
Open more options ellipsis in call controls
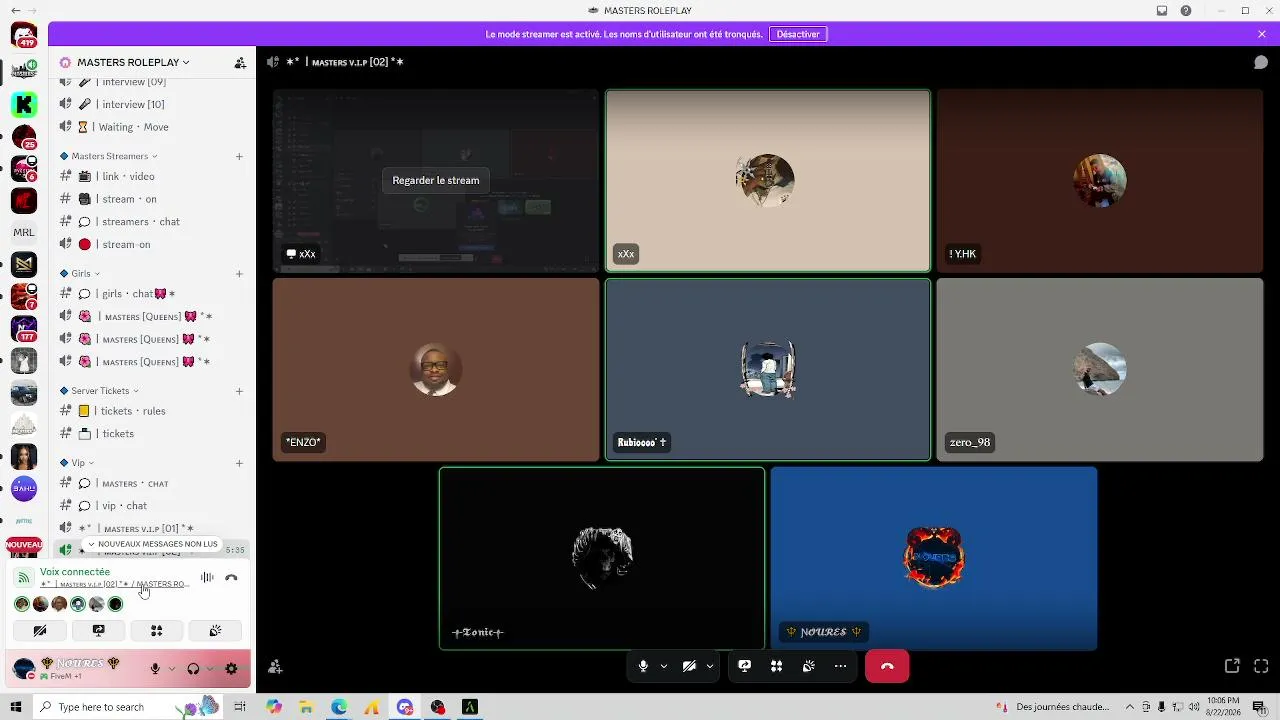pyautogui.click(x=840, y=666)
